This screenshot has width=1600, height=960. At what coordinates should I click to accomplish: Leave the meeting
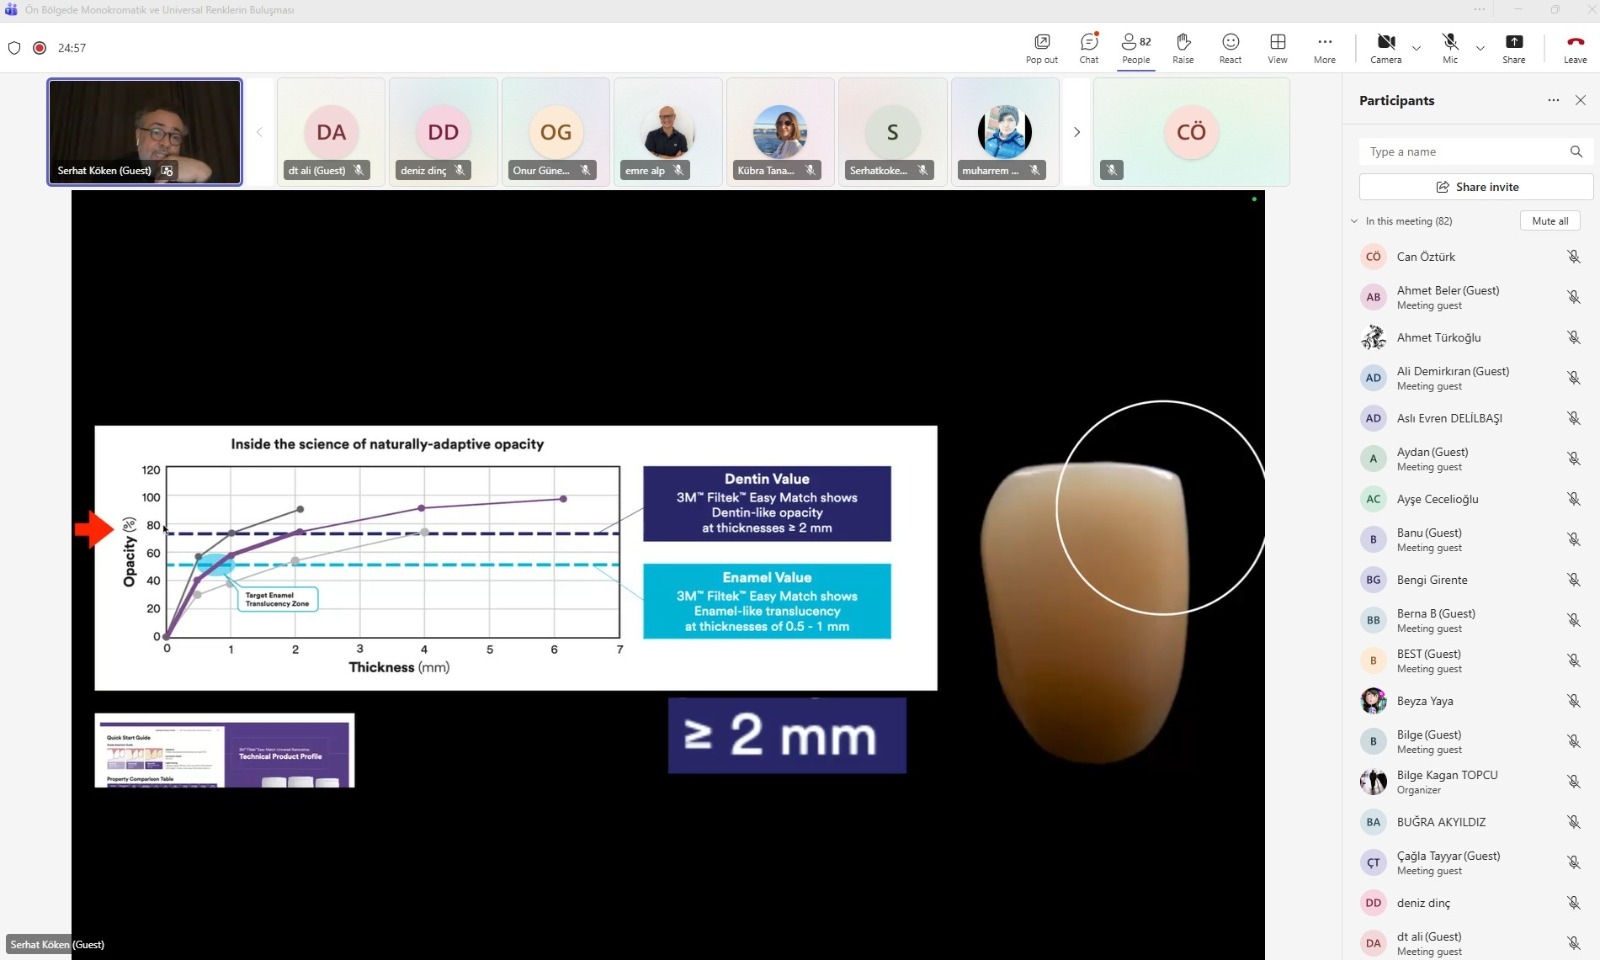click(x=1575, y=47)
